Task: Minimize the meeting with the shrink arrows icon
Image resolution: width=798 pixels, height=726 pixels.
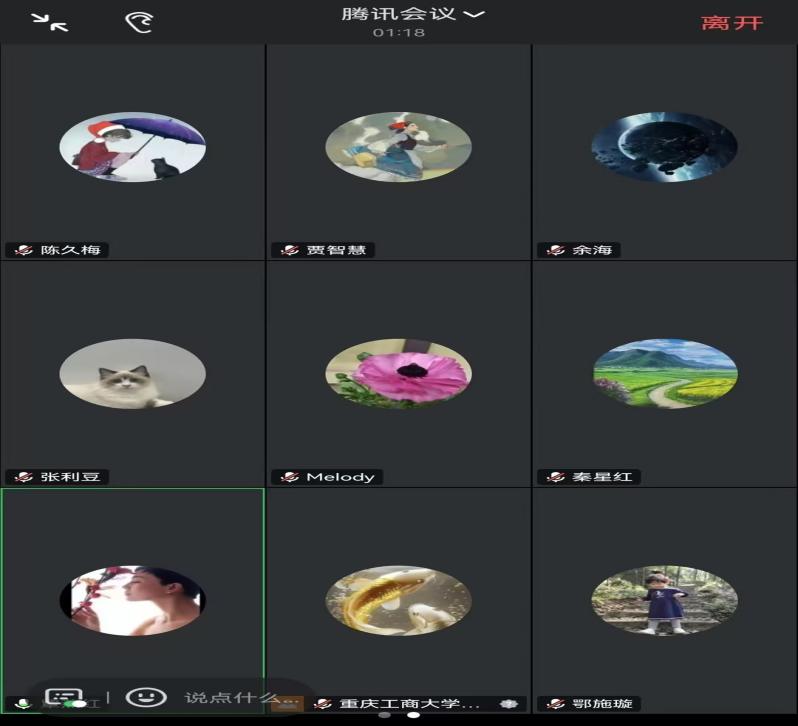Action: tap(49, 22)
